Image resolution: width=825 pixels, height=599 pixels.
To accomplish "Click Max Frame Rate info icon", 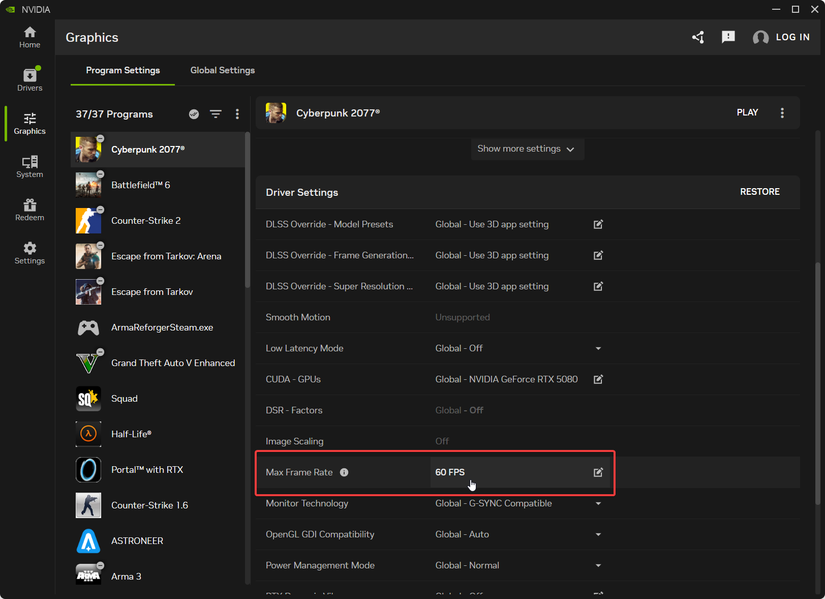I will [x=344, y=473].
